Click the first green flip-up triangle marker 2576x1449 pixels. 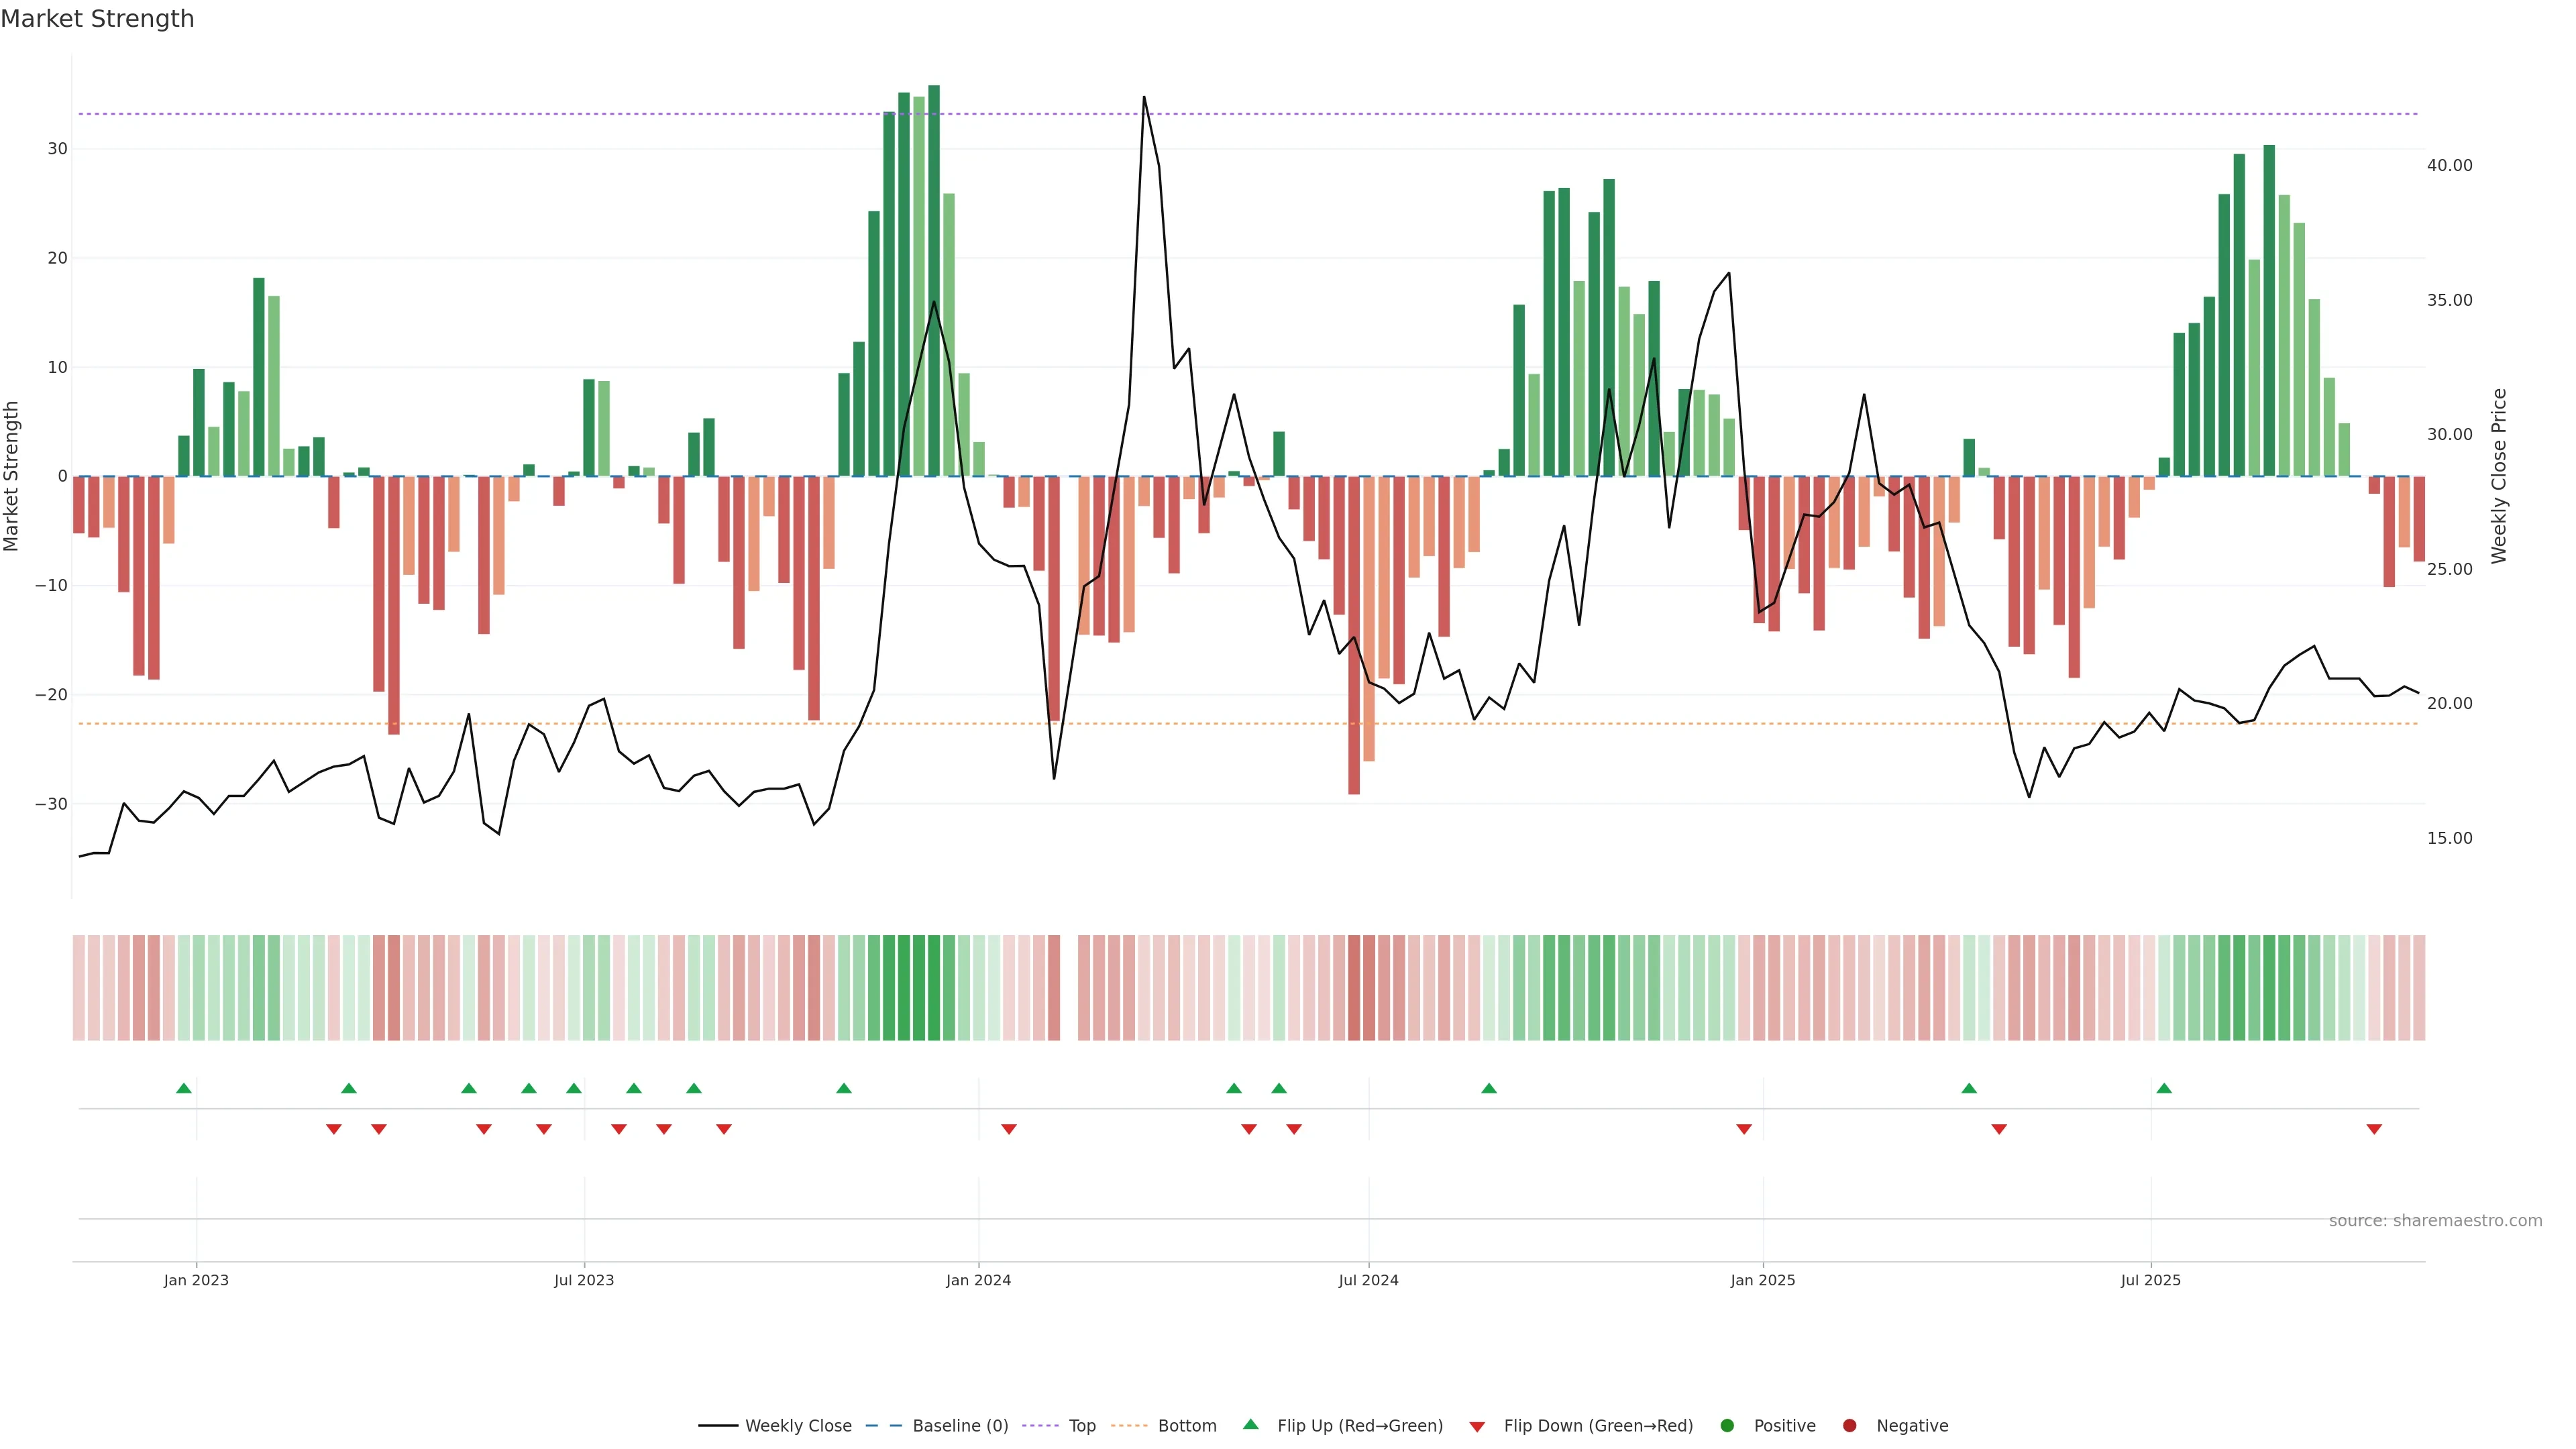184,1088
